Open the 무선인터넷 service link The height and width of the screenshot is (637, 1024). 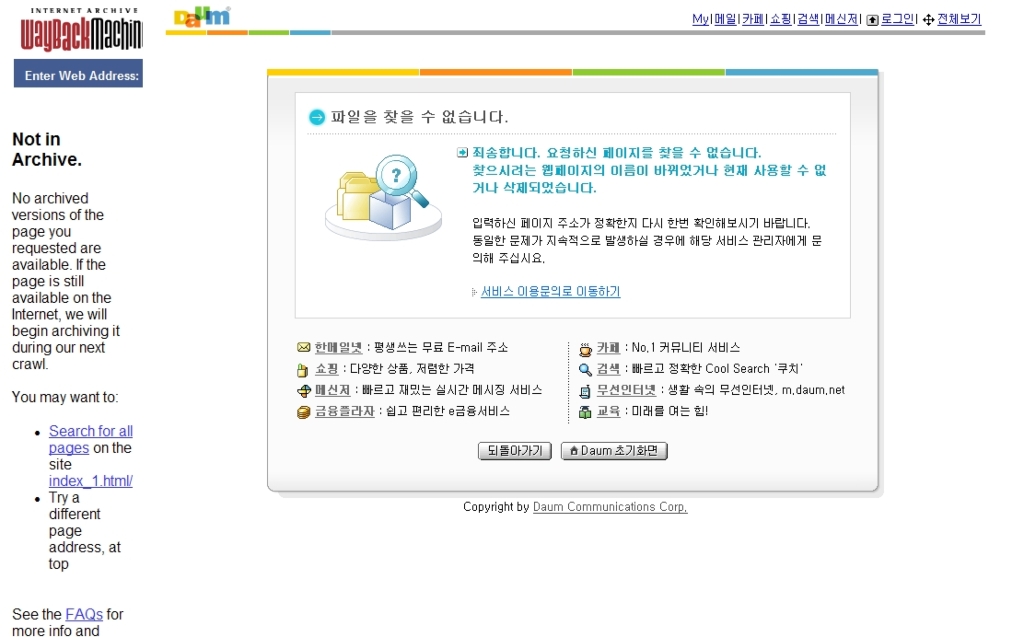click(626, 390)
